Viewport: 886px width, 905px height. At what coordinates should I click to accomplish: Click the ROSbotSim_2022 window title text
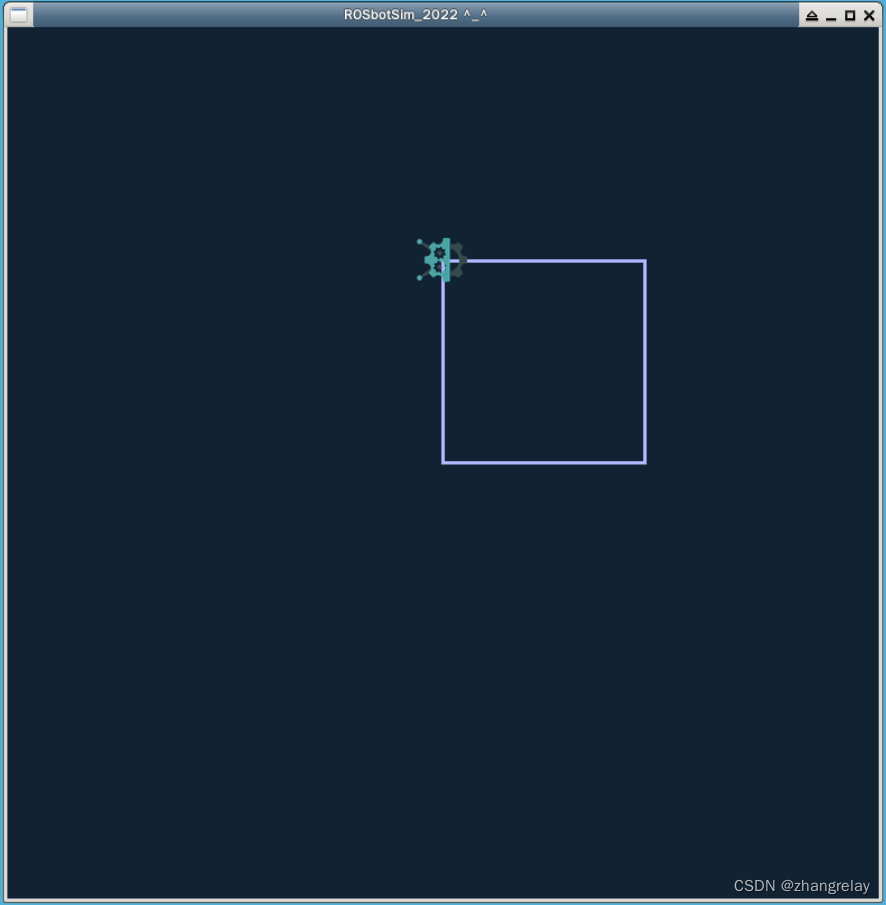[x=415, y=14]
